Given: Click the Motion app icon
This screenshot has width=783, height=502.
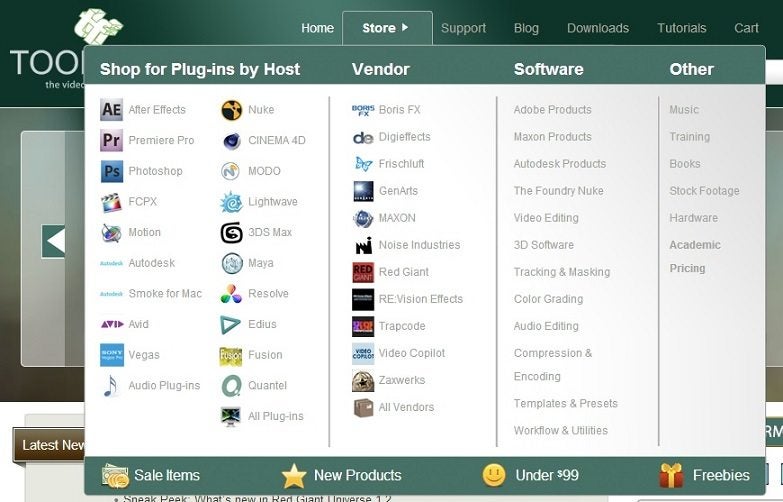Looking at the screenshot, I should point(111,233).
